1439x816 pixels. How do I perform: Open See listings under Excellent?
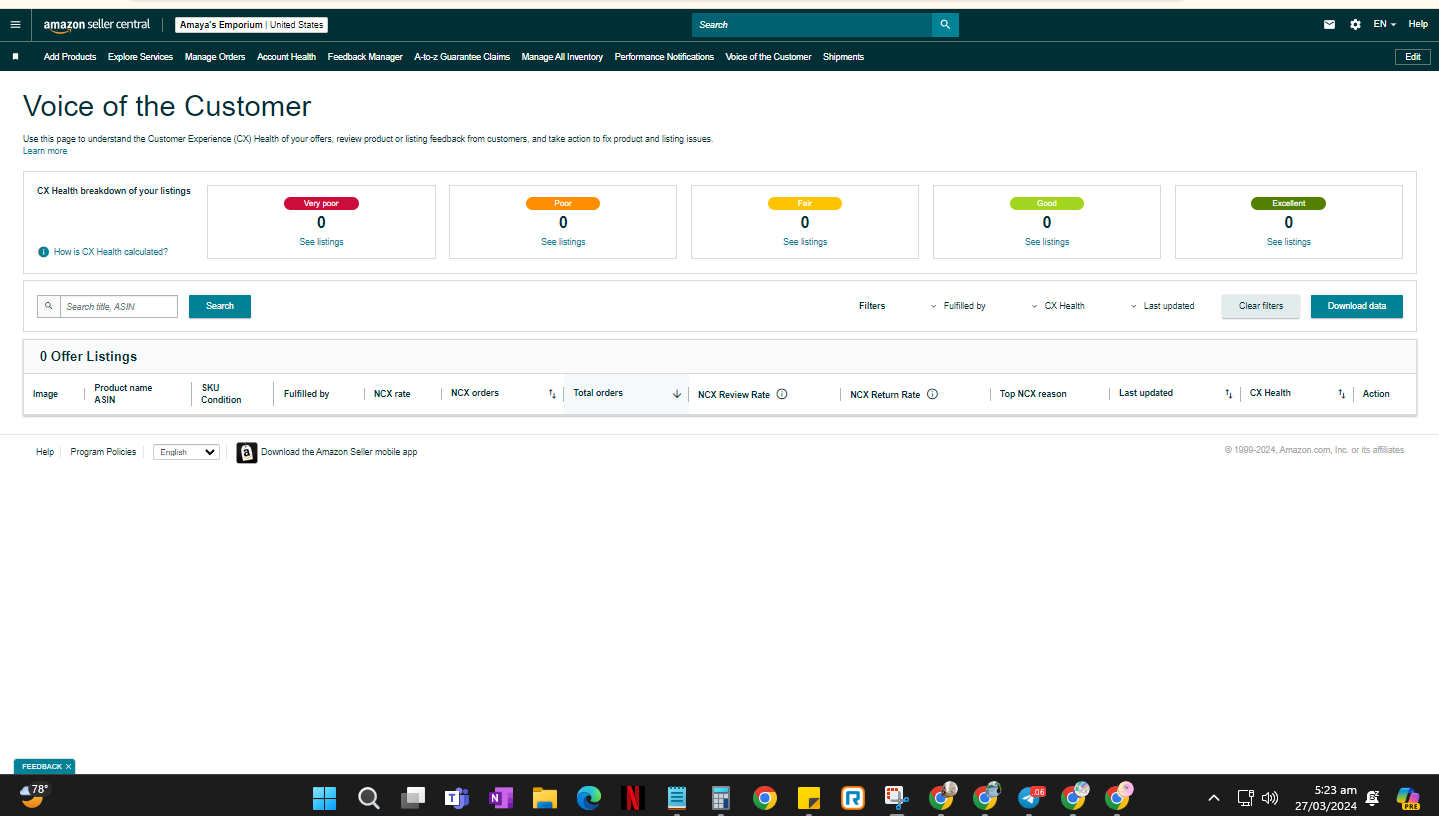[1289, 242]
